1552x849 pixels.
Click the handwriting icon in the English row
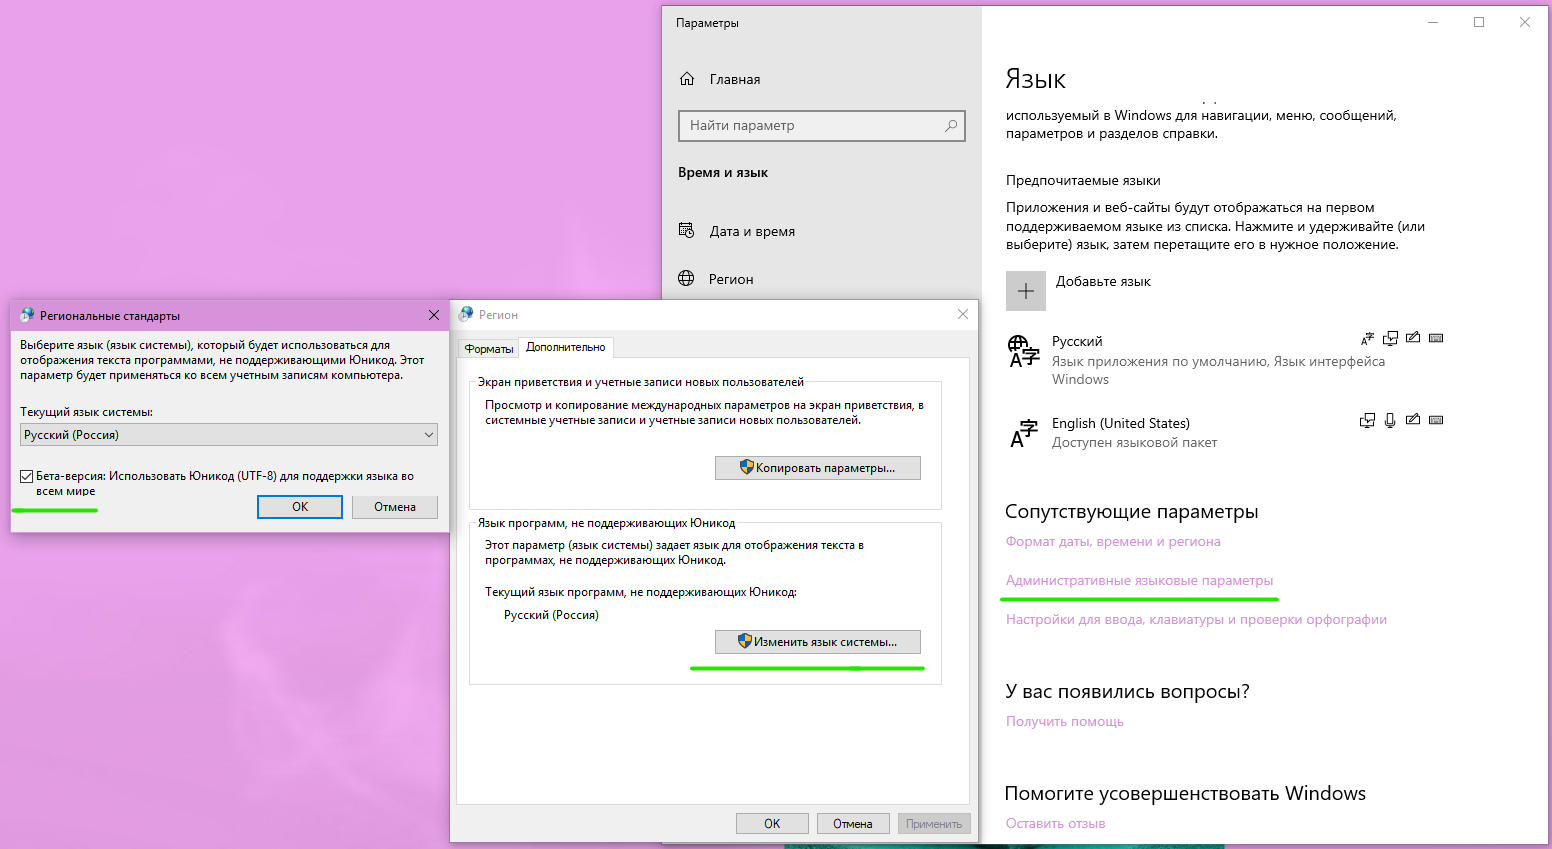coord(1413,420)
